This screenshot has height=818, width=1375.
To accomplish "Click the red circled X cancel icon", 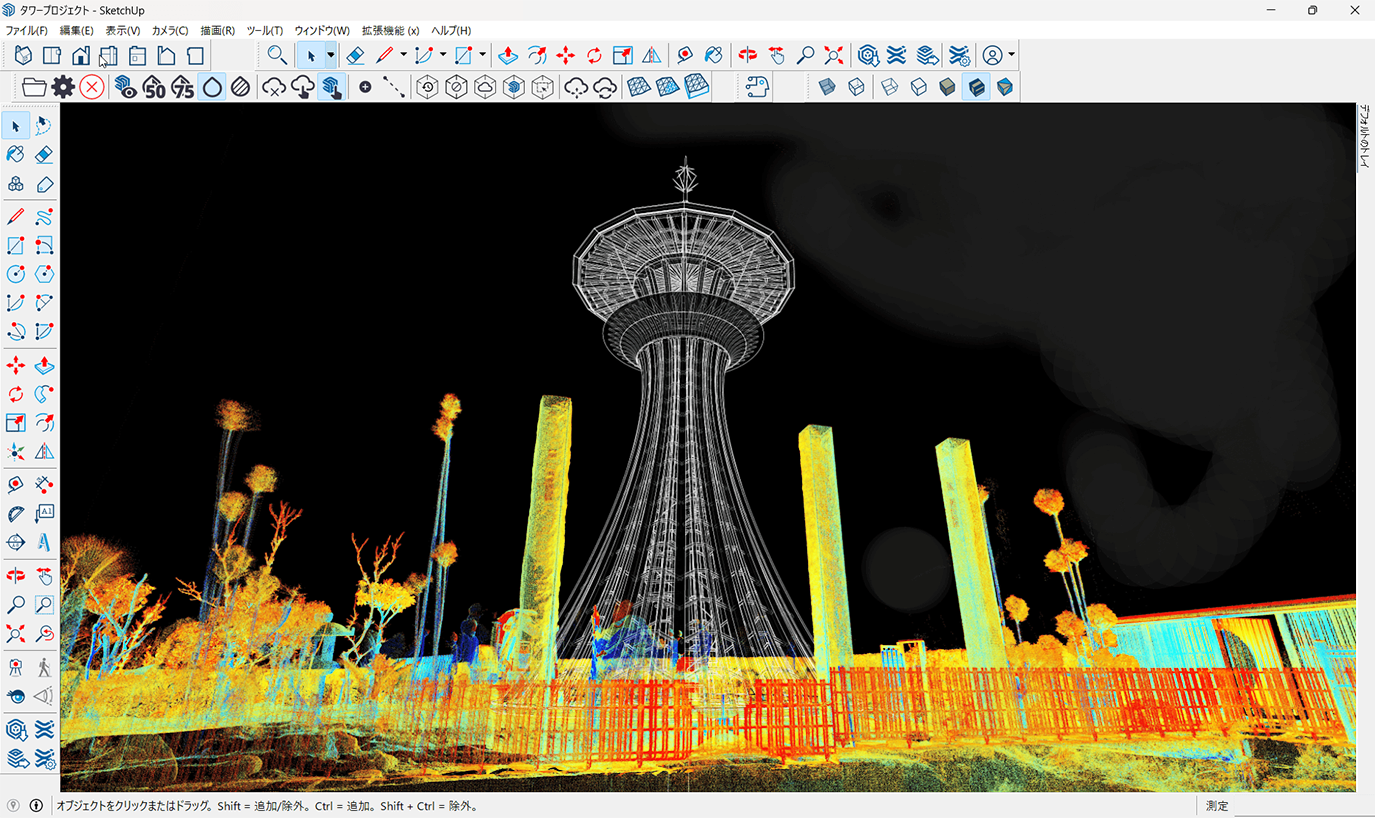I will coord(92,88).
